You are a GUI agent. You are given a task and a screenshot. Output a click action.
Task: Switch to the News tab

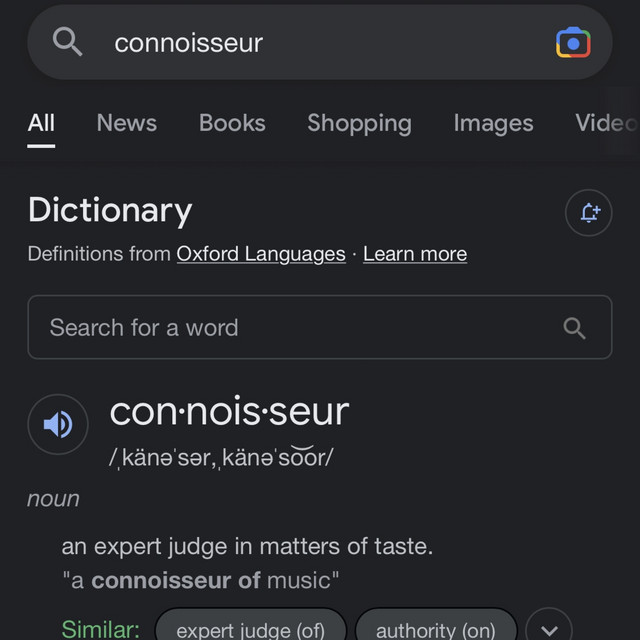click(x=127, y=123)
